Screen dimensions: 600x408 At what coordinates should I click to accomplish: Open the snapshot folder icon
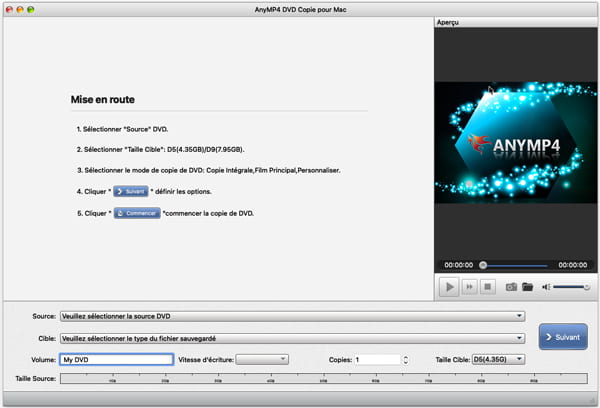tap(528, 287)
